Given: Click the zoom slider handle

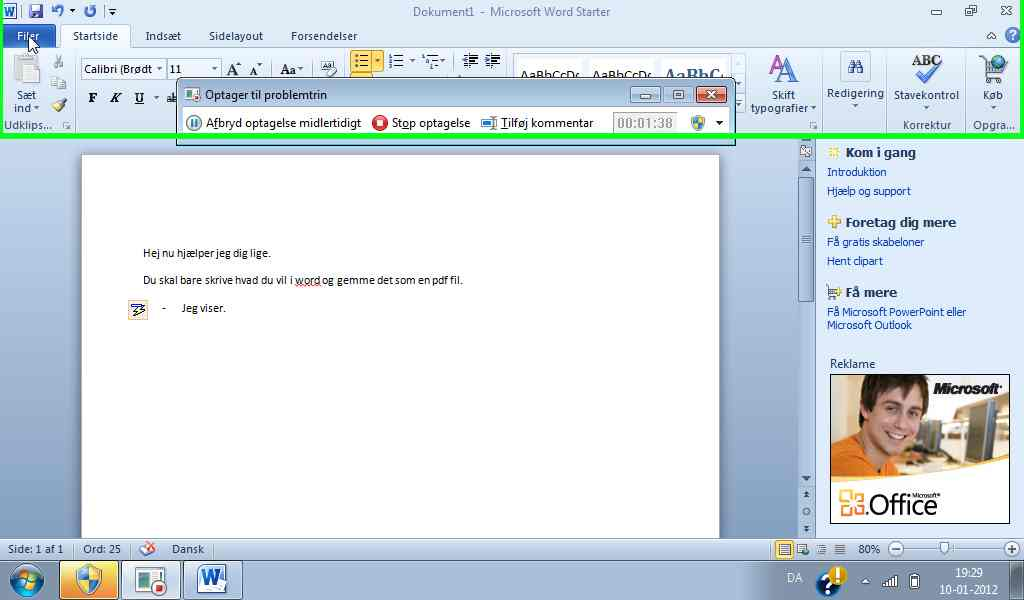Looking at the screenshot, I should pyautogui.click(x=944, y=549).
